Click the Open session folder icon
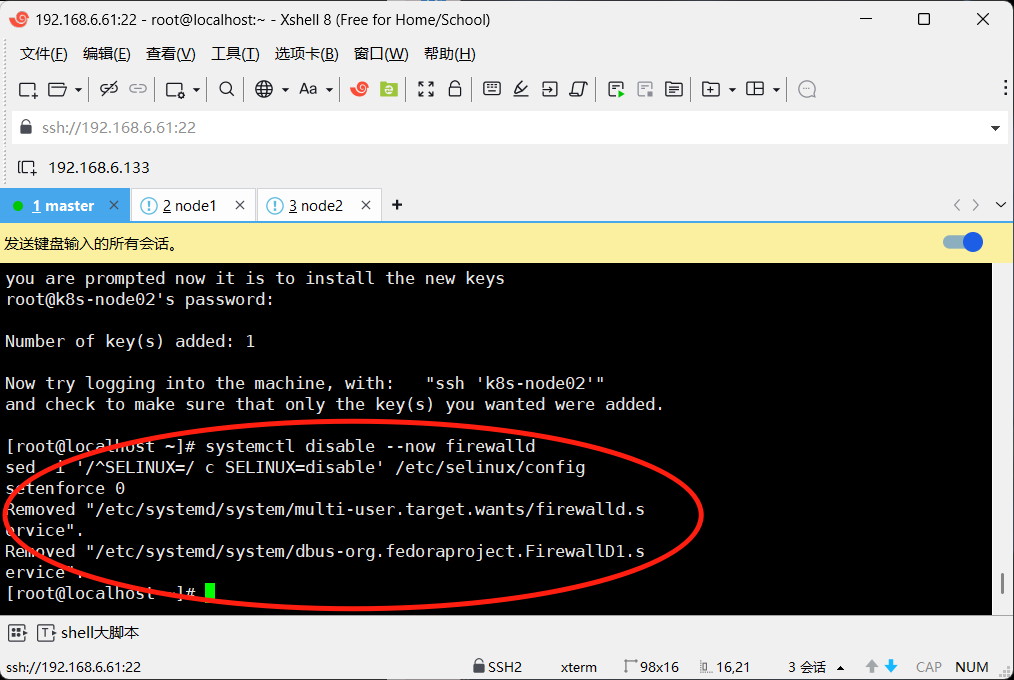The width and height of the screenshot is (1014, 680). (57, 89)
